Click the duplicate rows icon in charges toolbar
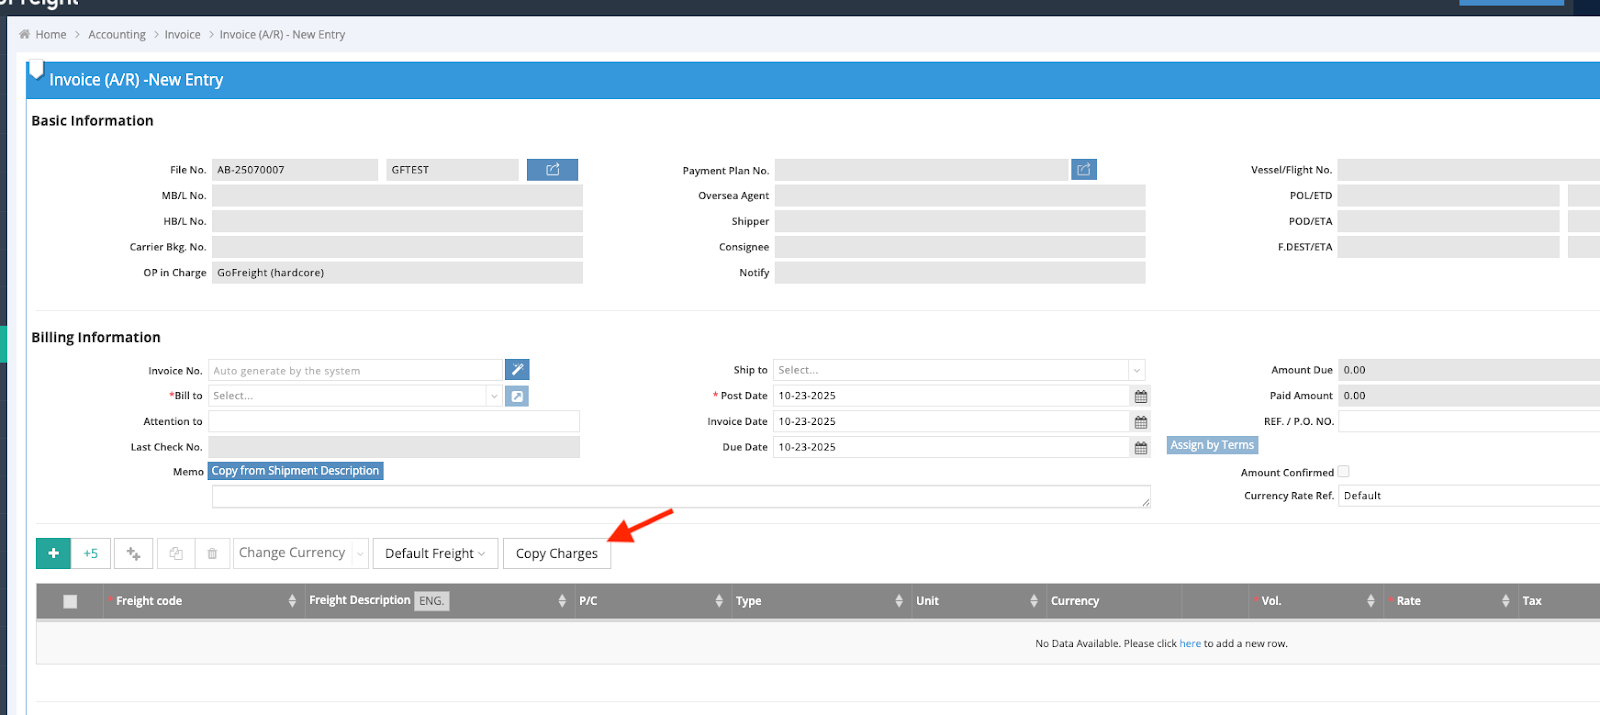This screenshot has height=715, width=1600. click(x=176, y=553)
